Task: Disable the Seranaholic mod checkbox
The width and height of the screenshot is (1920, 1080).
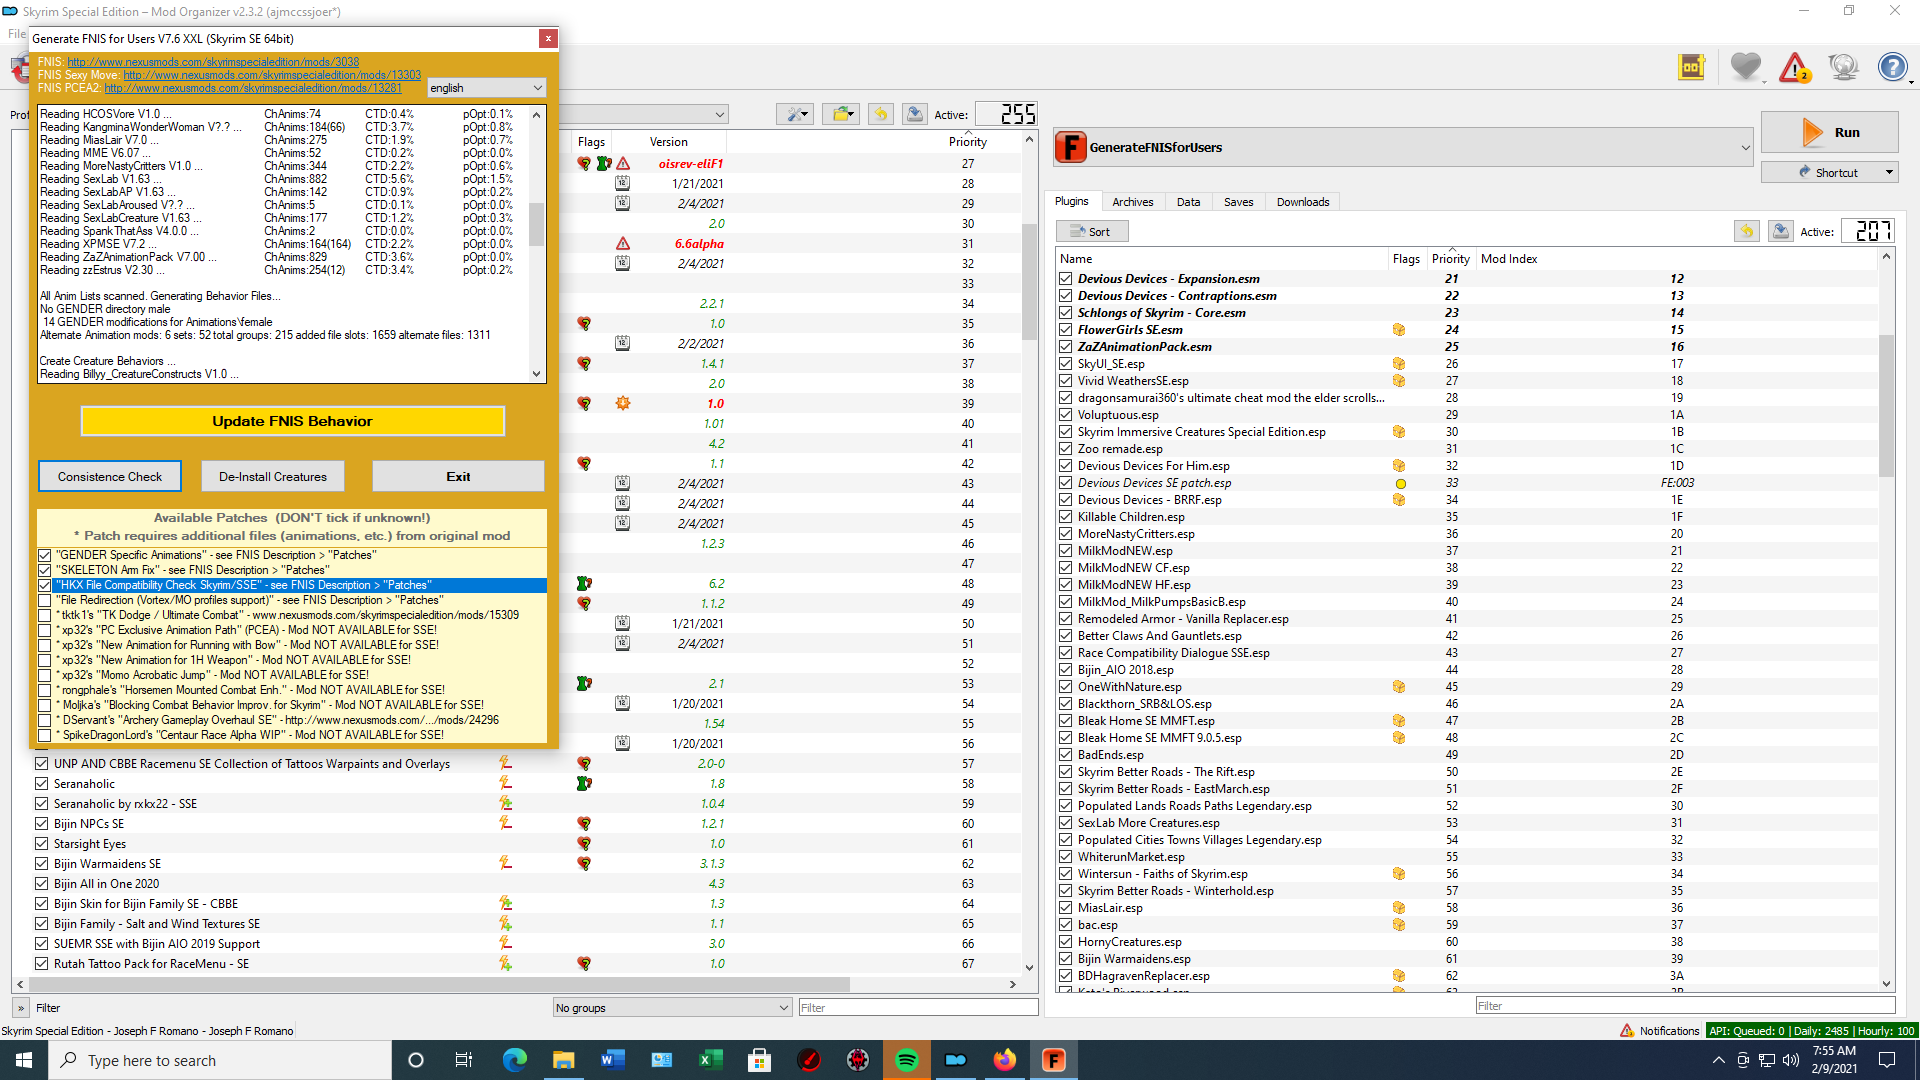Action: point(42,783)
